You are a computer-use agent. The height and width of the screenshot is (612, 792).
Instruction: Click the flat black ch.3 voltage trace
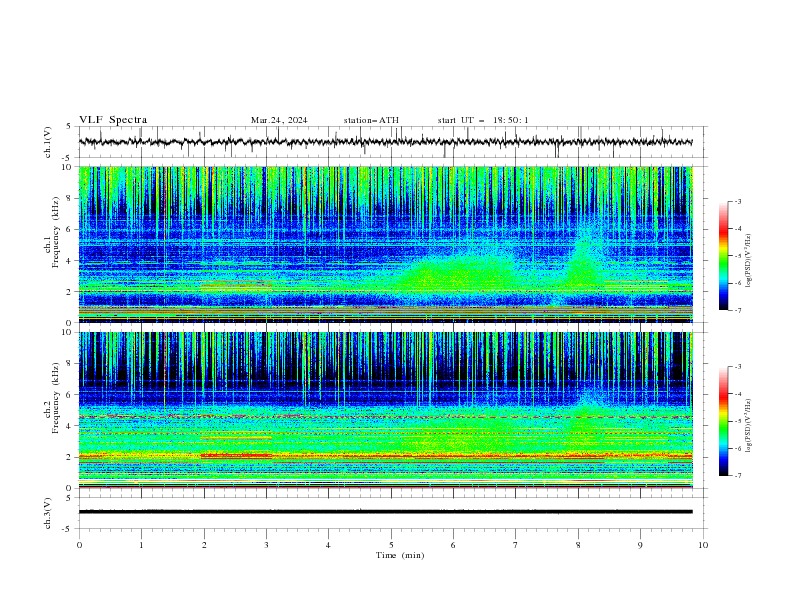(x=385, y=512)
